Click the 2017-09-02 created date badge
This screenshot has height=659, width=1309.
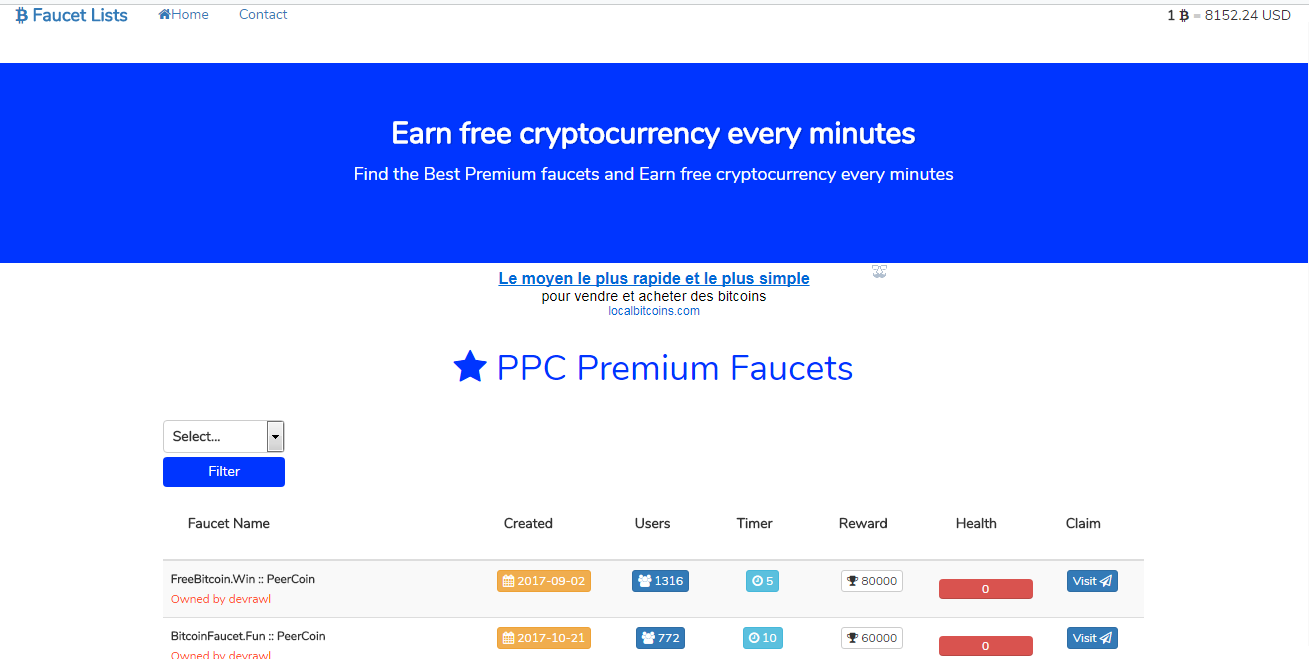pos(544,581)
